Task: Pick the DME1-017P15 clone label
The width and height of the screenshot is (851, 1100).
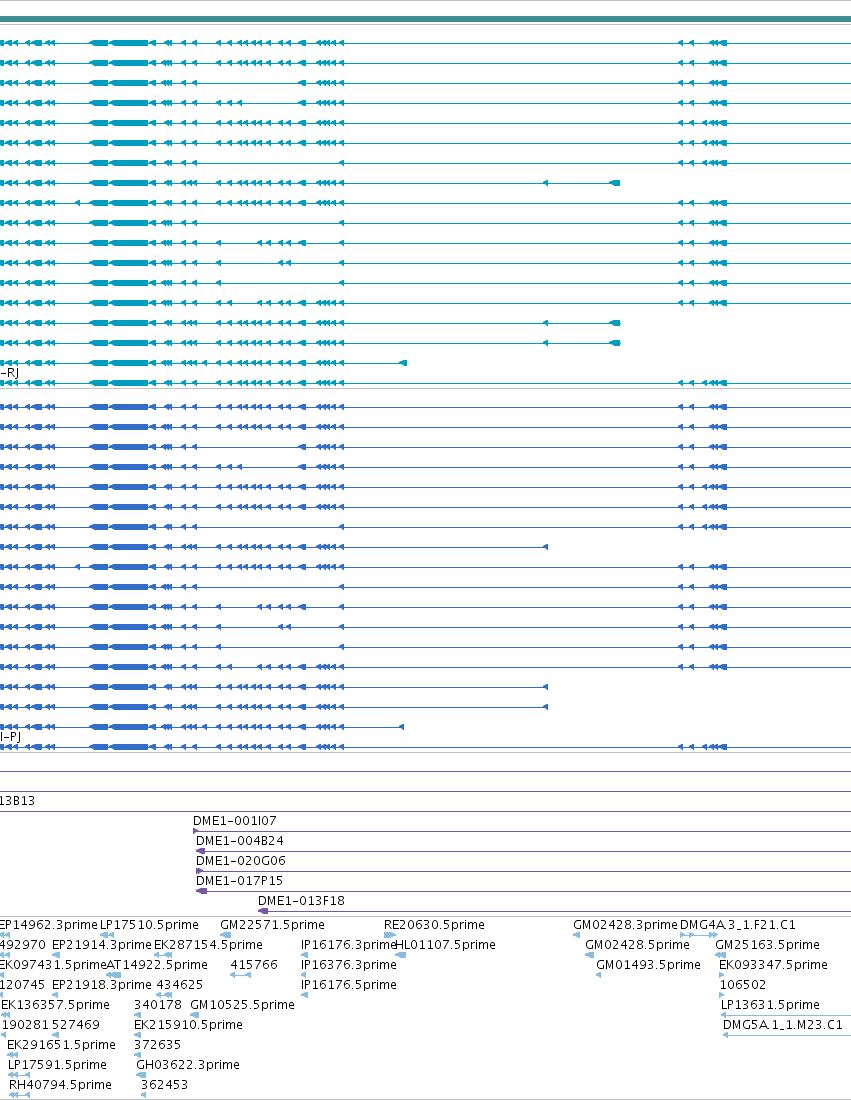Action: coord(239,880)
